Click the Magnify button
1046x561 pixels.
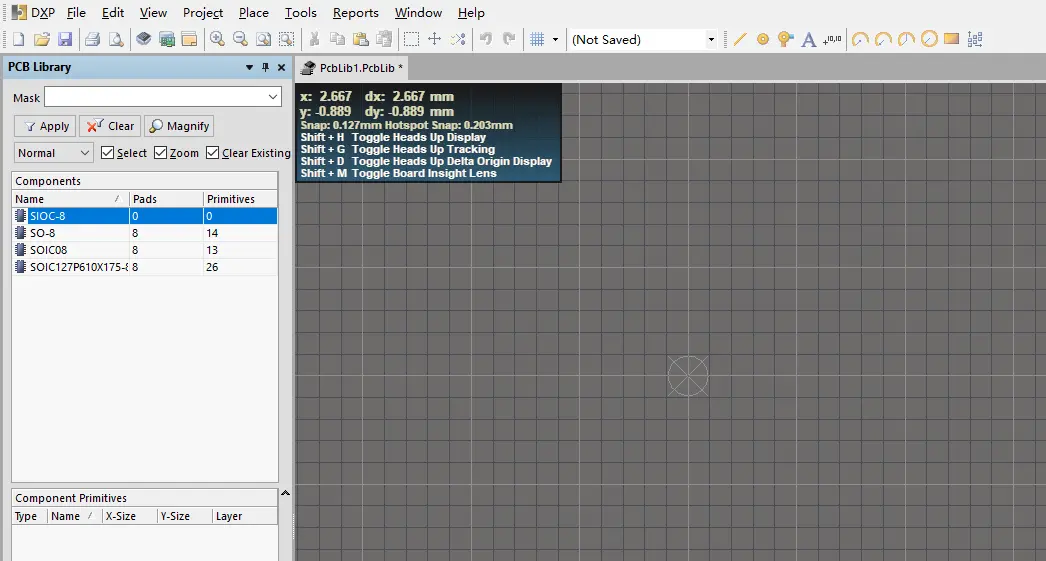point(179,126)
